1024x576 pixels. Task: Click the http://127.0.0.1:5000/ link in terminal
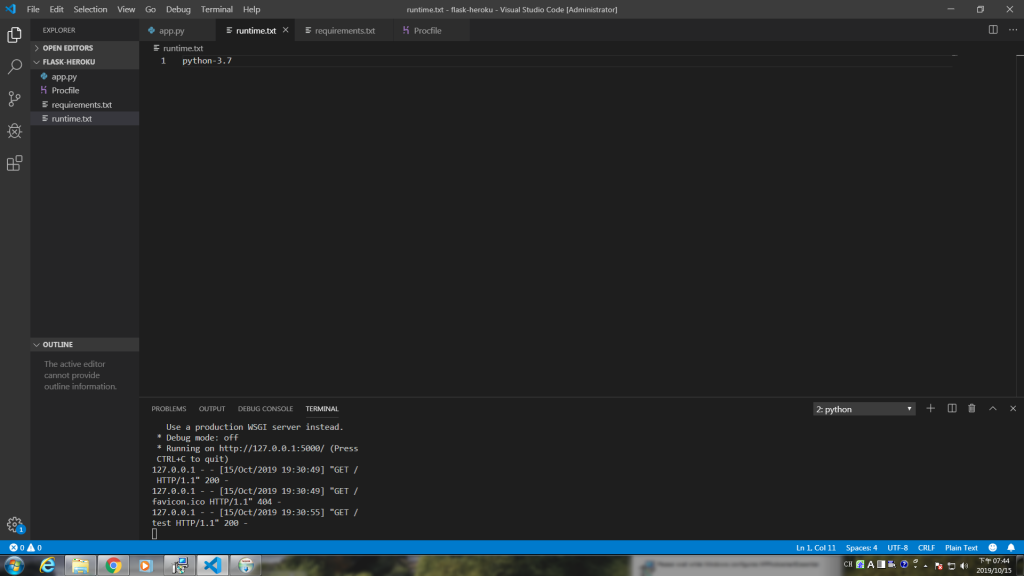(x=272, y=449)
